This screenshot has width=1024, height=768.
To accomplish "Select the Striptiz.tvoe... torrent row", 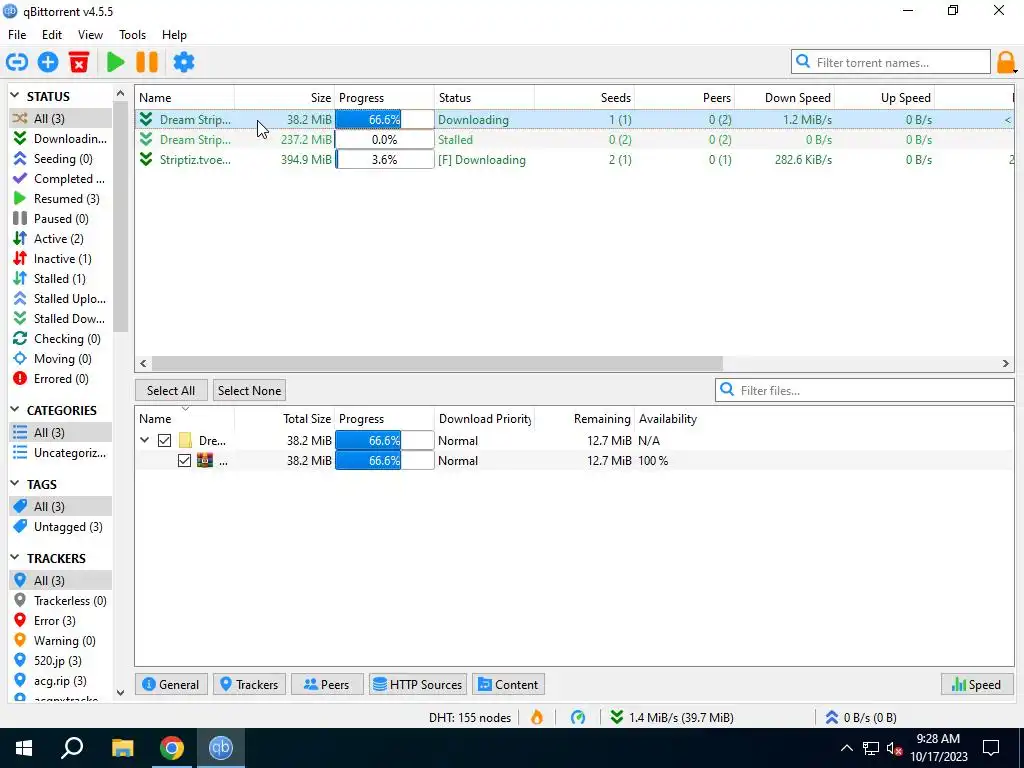I will pyautogui.click(x=575, y=159).
